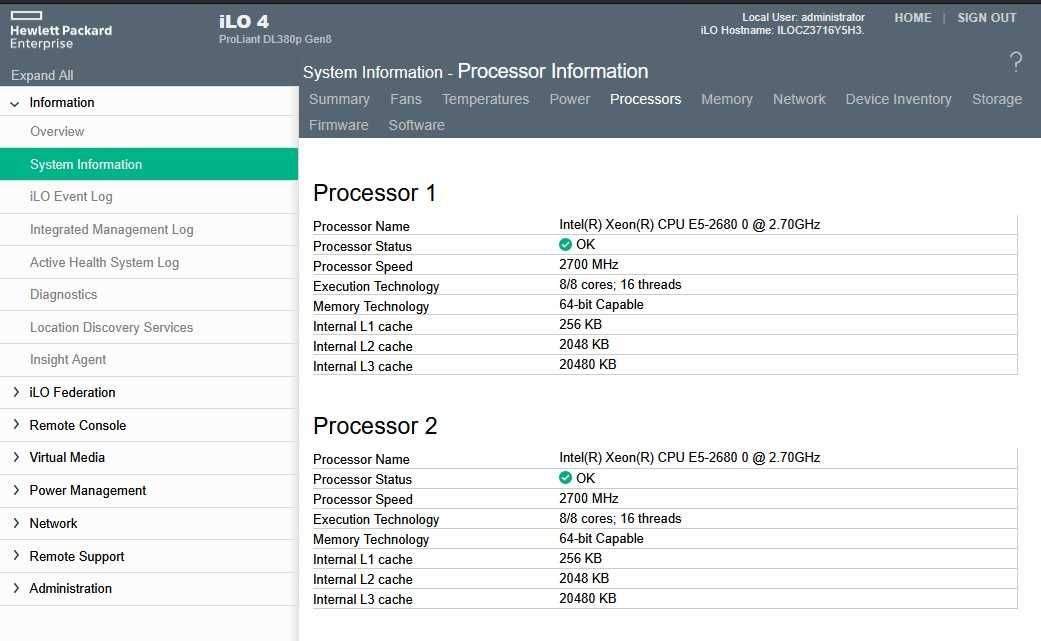
Task: Expand the Virtual Media section
Action: tap(16, 457)
